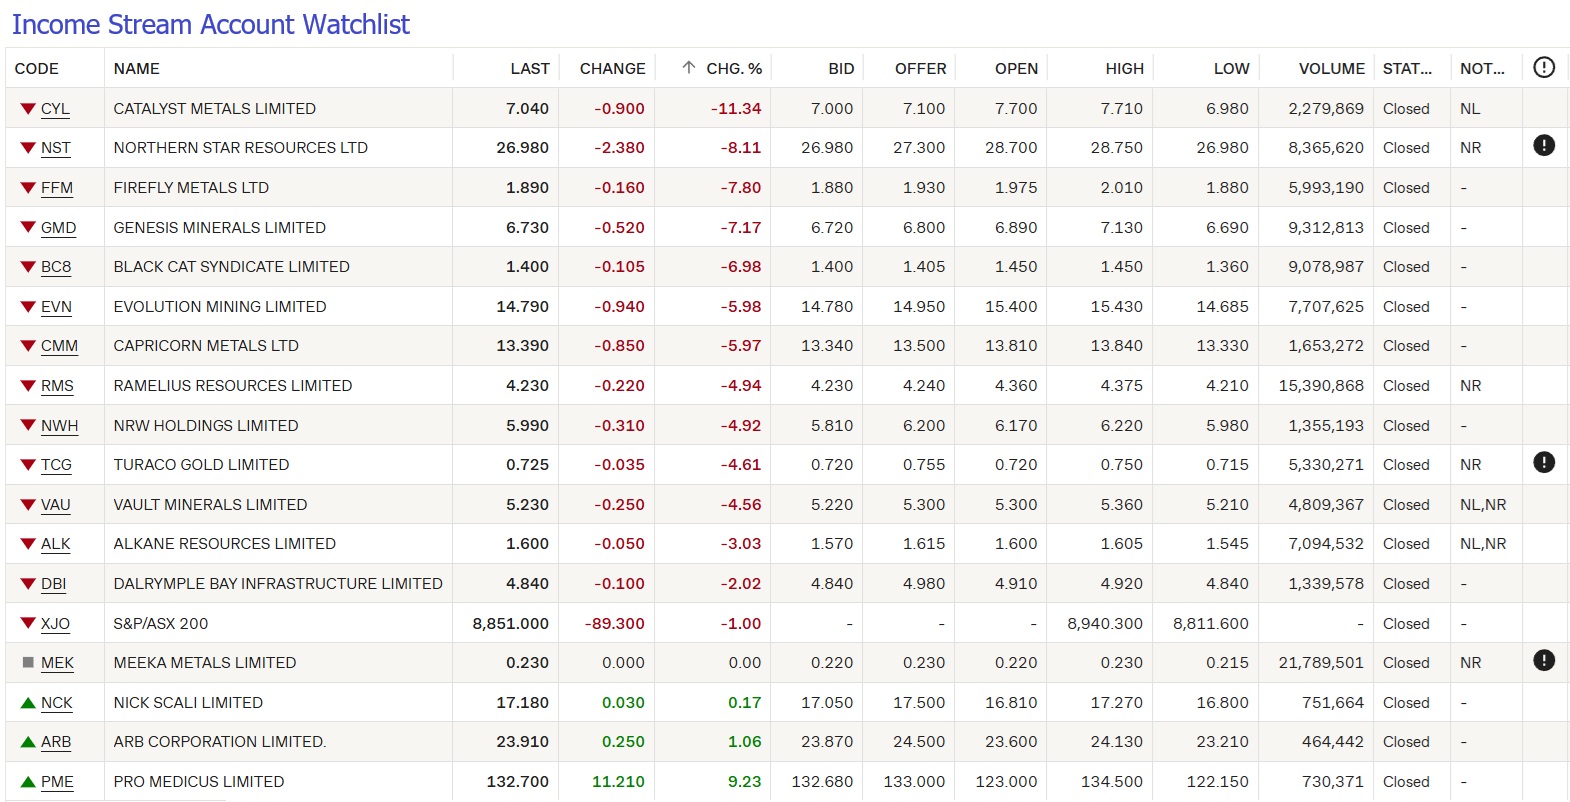Viewport: 1570px width, 802px height.
Task: Click the grey unchanged square beside MEK
Action: [x=28, y=662]
